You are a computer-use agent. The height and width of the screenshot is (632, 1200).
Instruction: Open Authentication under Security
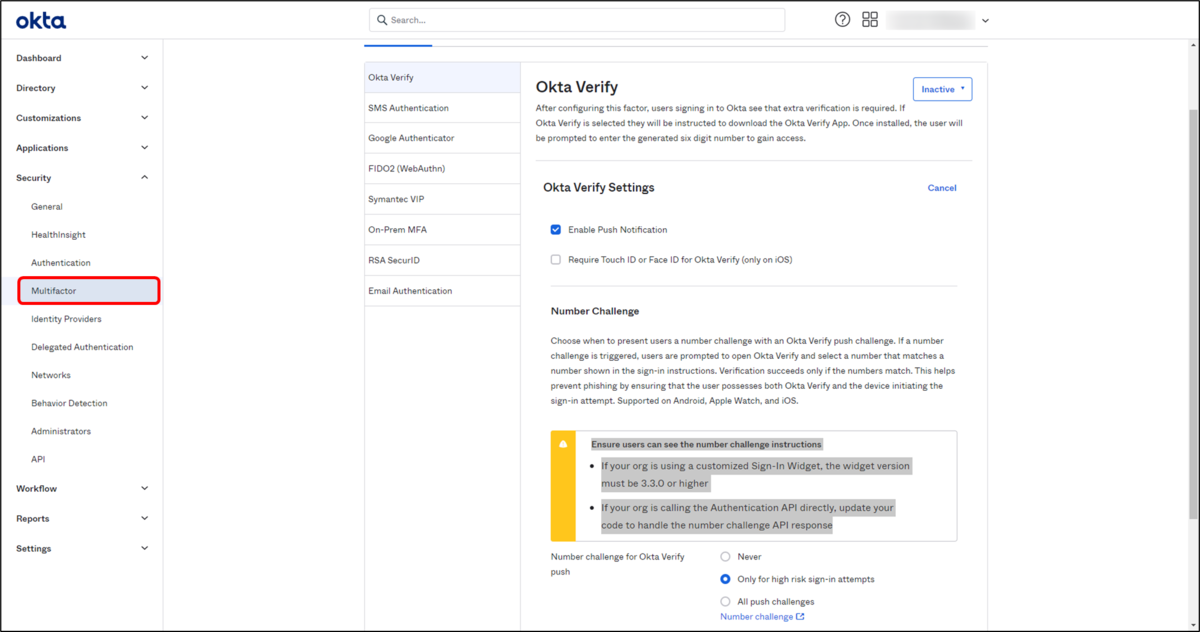click(x=61, y=263)
